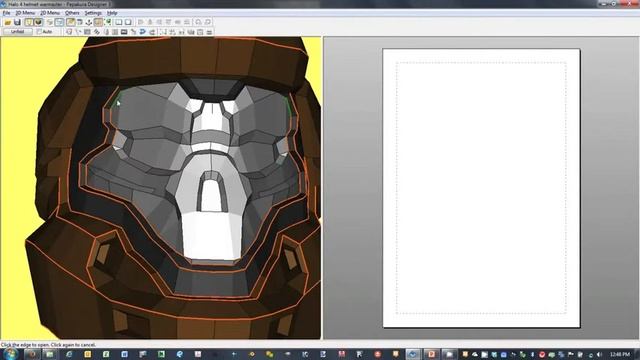Click the blank paper page in 2D view
The height and width of the screenshot is (360, 640).
point(481,188)
